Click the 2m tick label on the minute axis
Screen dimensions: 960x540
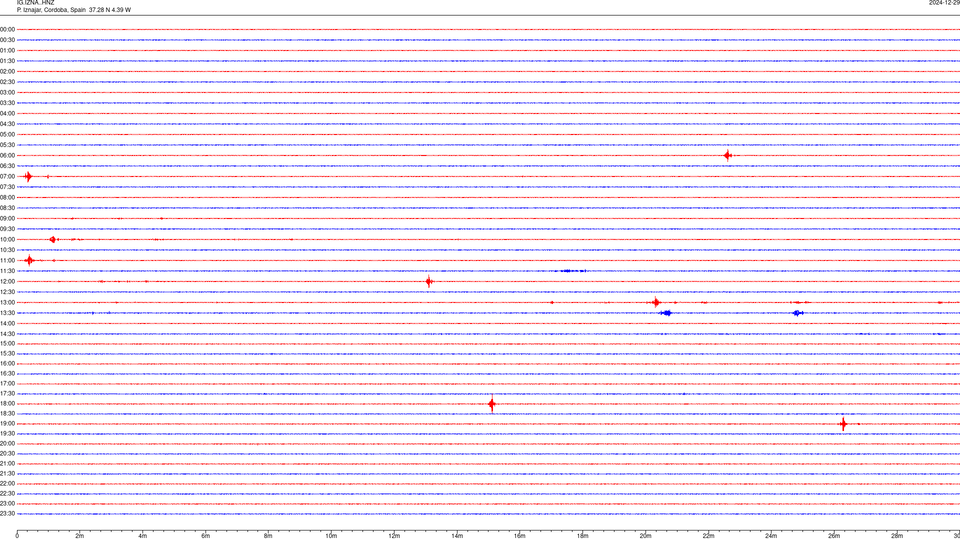[80, 536]
